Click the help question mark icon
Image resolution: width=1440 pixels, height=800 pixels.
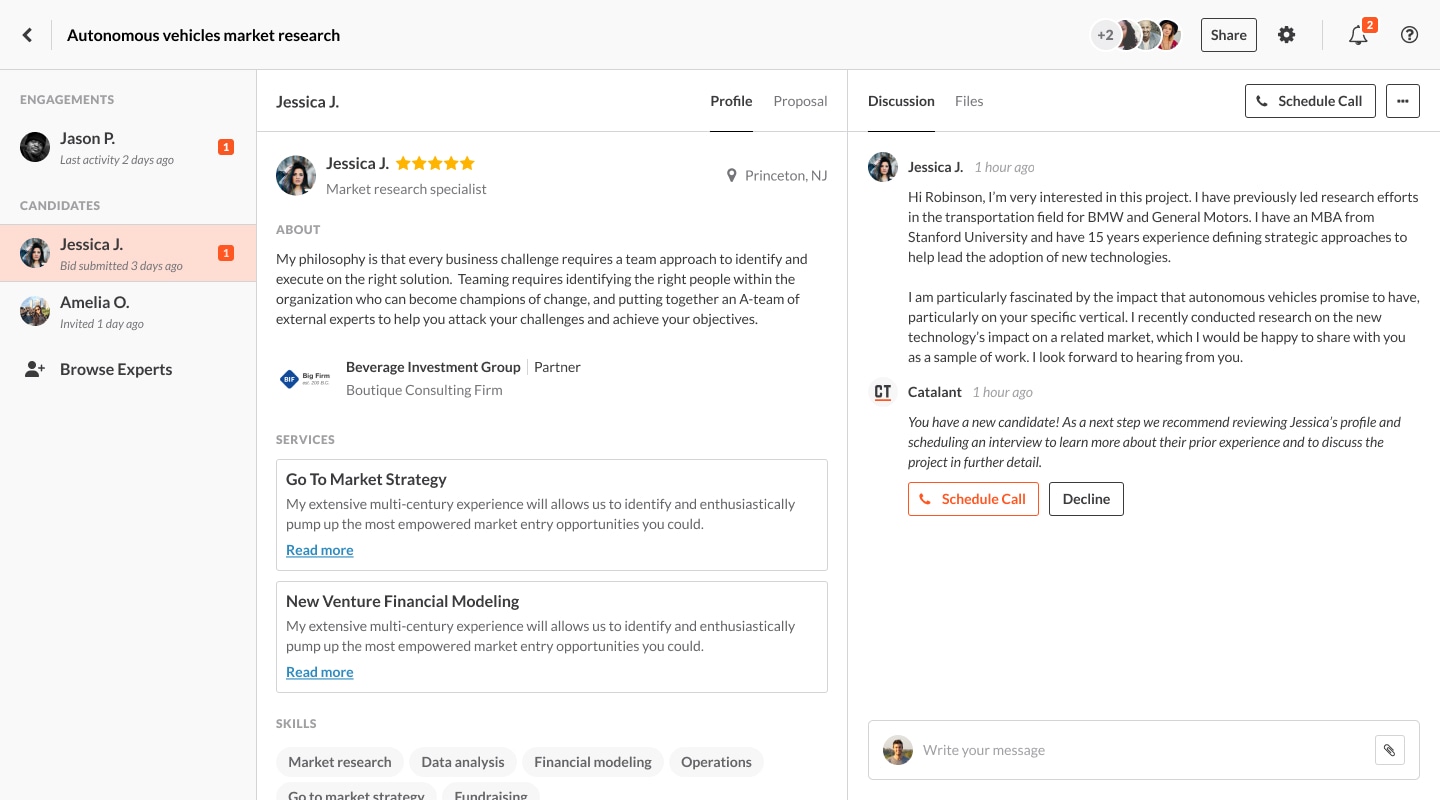pyautogui.click(x=1409, y=34)
